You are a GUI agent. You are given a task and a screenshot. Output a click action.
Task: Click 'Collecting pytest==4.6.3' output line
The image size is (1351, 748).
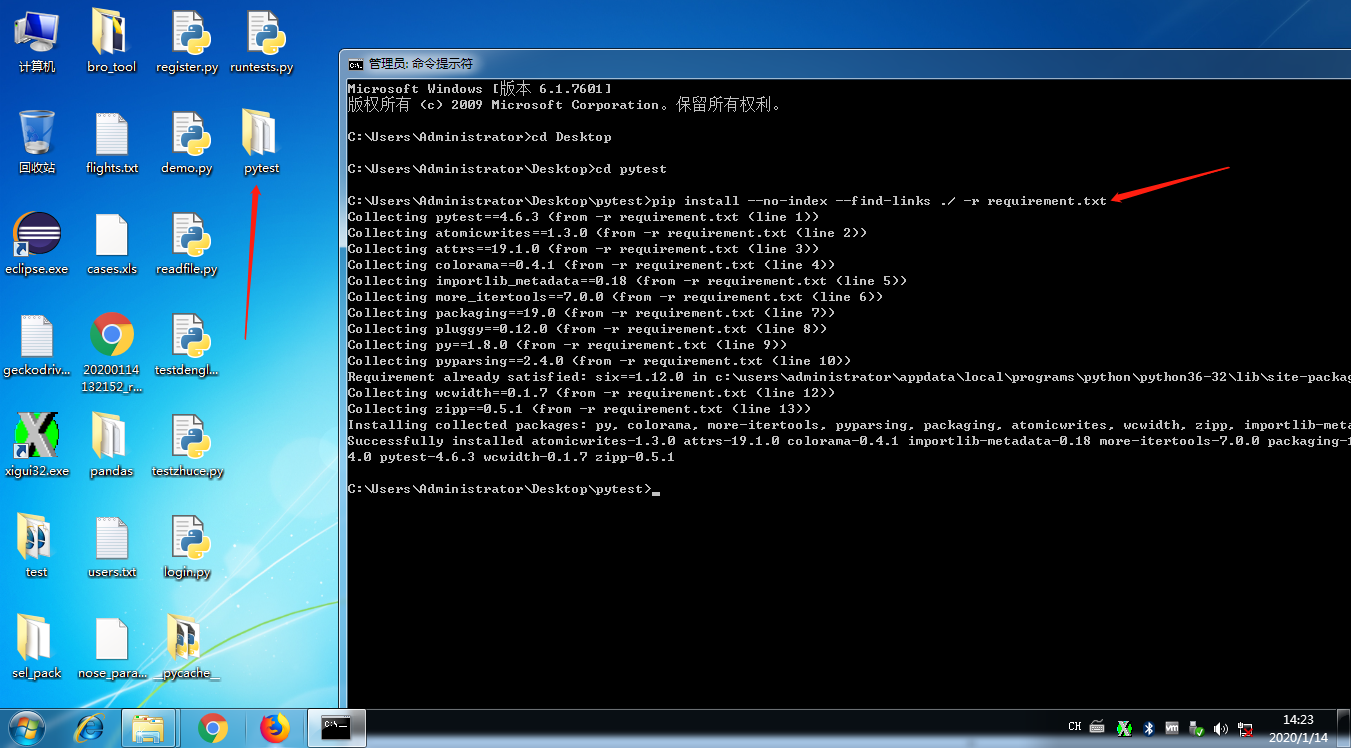click(583, 217)
